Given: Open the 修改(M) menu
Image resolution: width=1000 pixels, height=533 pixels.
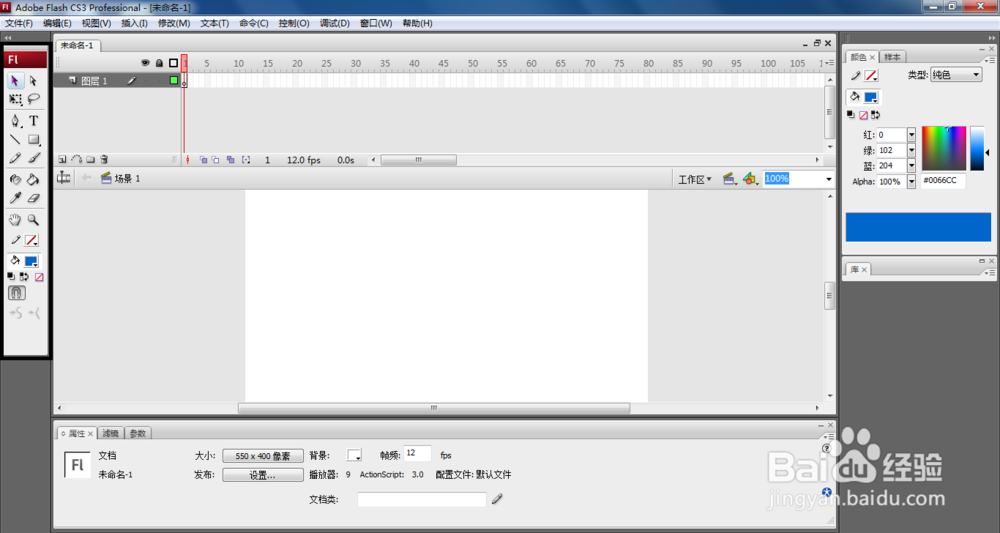Looking at the screenshot, I should pyautogui.click(x=174, y=23).
